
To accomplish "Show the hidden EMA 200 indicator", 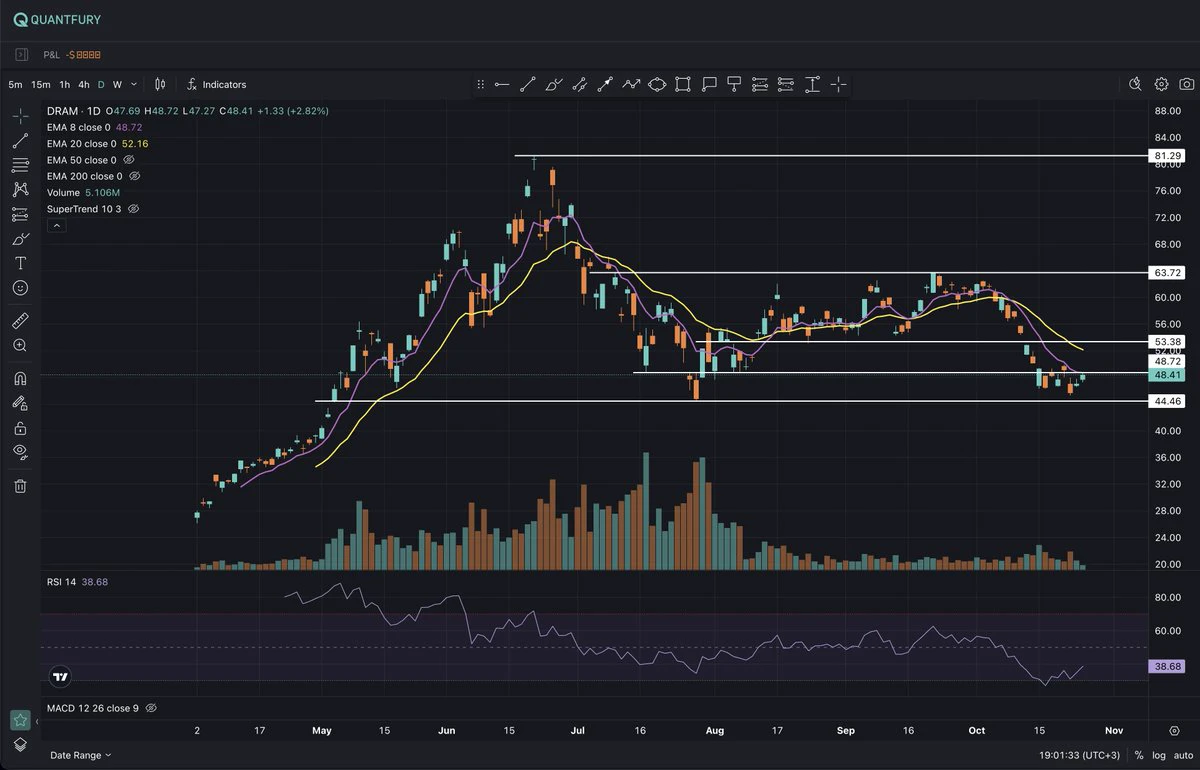I will point(135,176).
